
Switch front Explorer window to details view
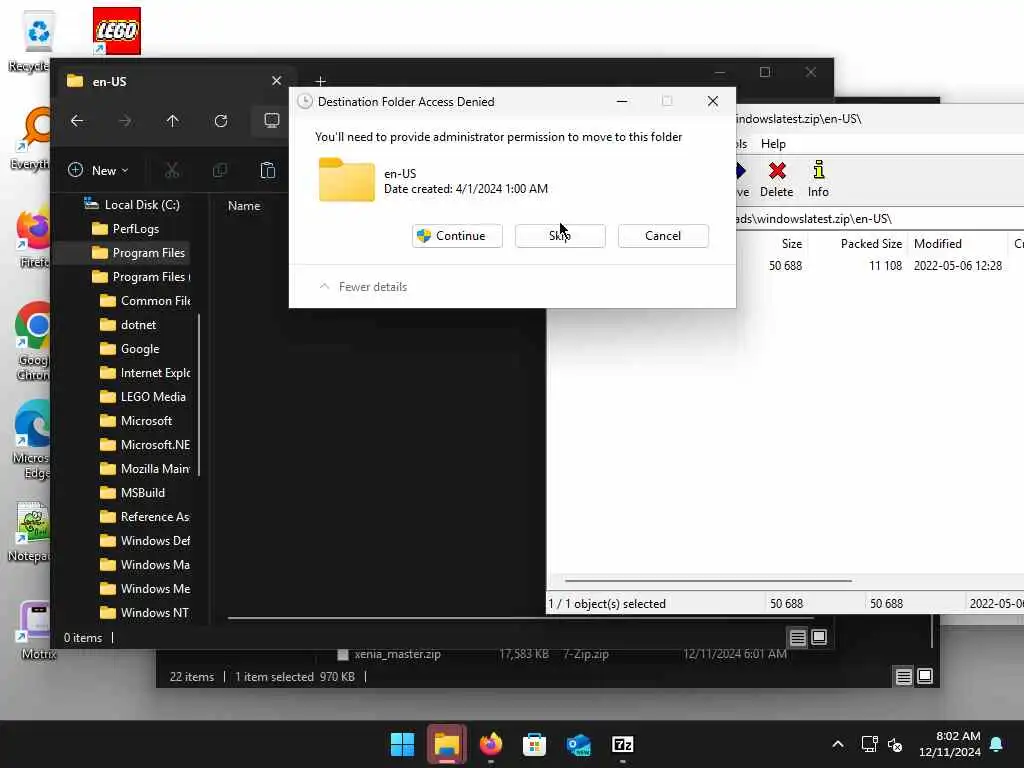[x=797, y=637]
